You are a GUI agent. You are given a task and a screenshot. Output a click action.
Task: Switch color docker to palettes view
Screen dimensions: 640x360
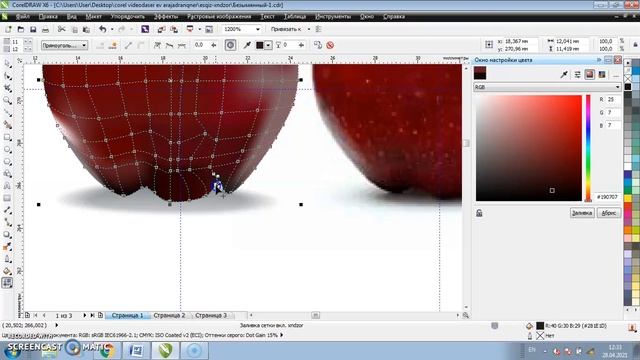[602, 74]
